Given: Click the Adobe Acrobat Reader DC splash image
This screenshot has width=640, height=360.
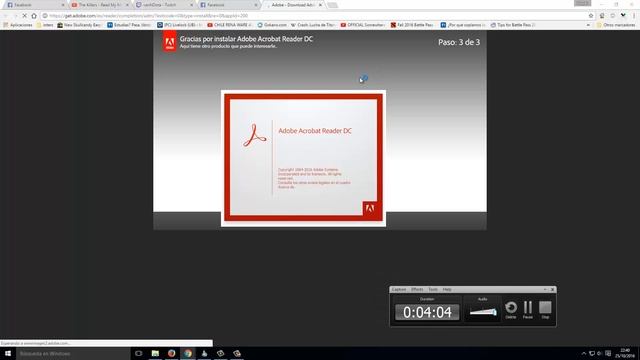Looking at the screenshot, I should tap(303, 158).
